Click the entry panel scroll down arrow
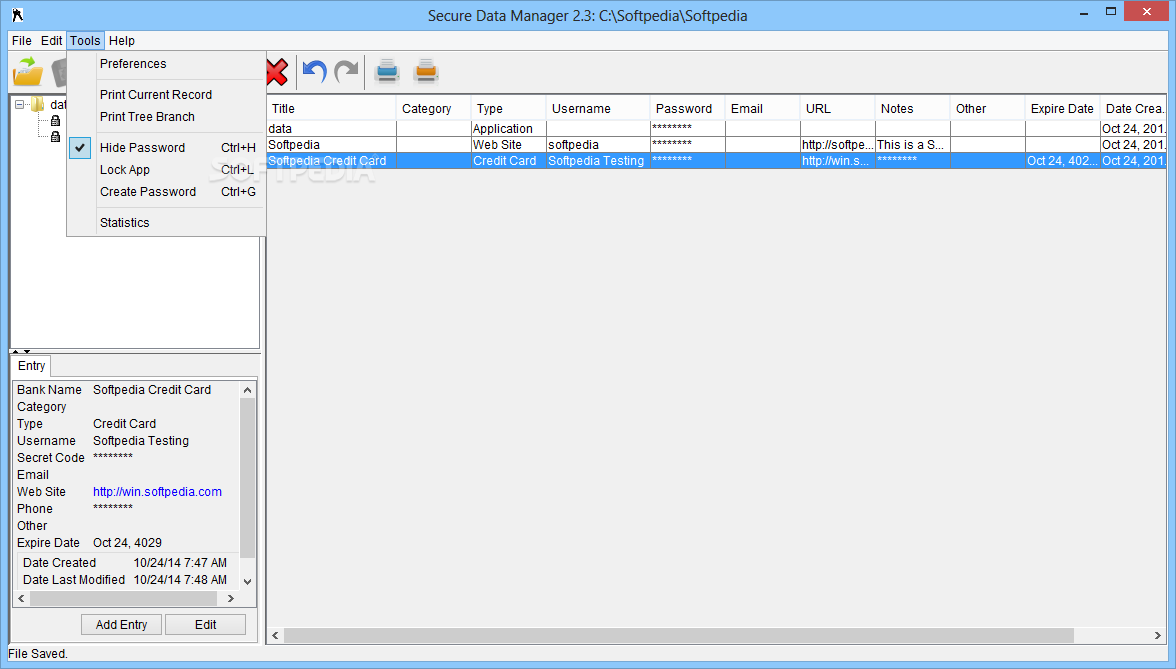 coord(248,581)
